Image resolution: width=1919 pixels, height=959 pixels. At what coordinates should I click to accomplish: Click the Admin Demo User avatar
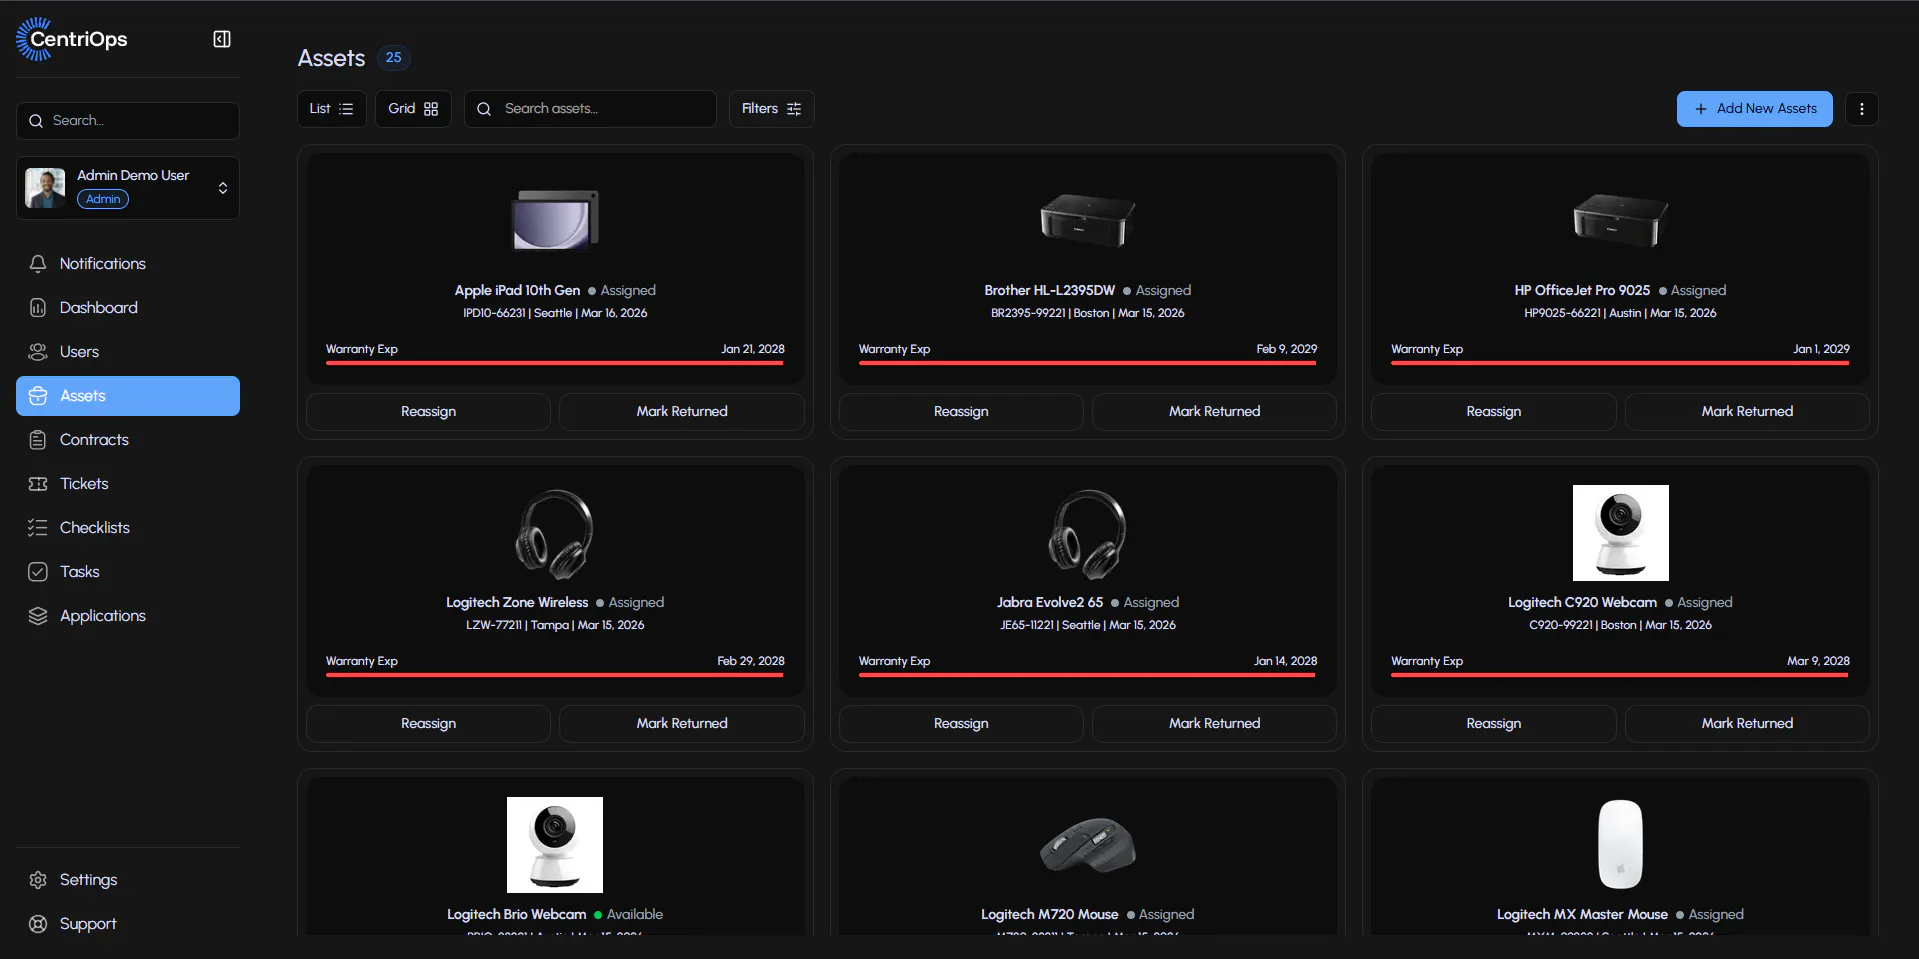coord(45,188)
